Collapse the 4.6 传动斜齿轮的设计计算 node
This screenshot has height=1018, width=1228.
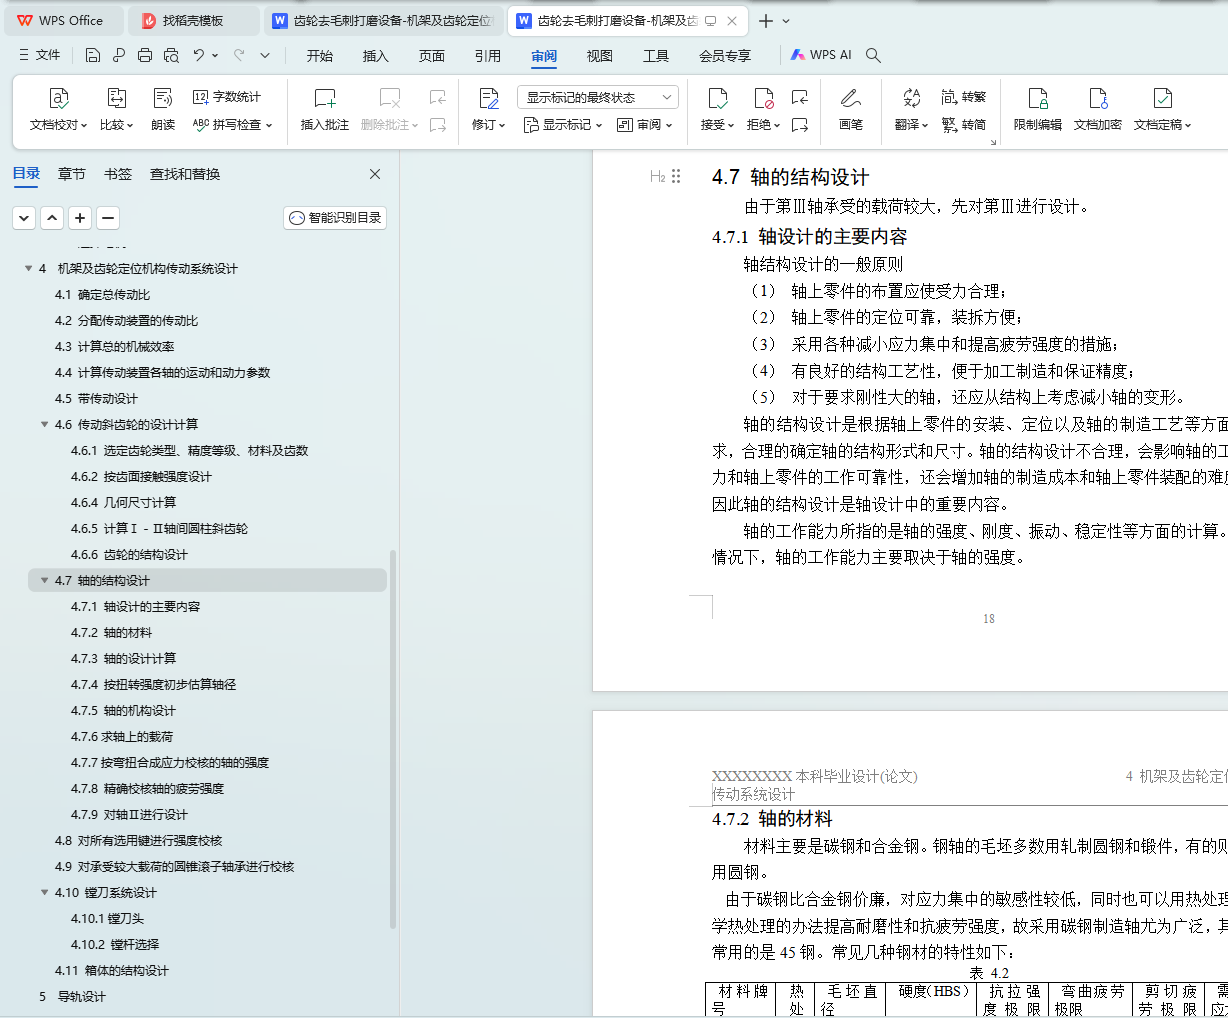tap(45, 424)
